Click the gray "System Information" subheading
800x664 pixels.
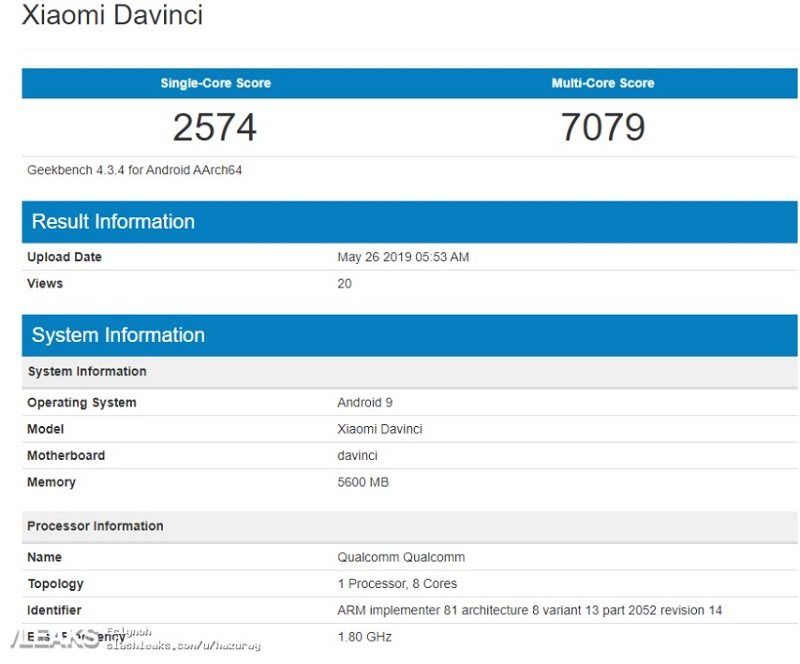click(410, 372)
